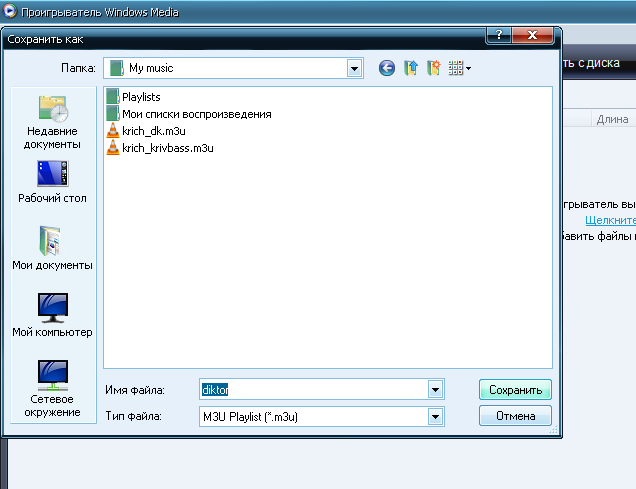This screenshot has width=636, height=489.
Task: Open My Documents (Мои документы)
Action: click(x=52, y=248)
